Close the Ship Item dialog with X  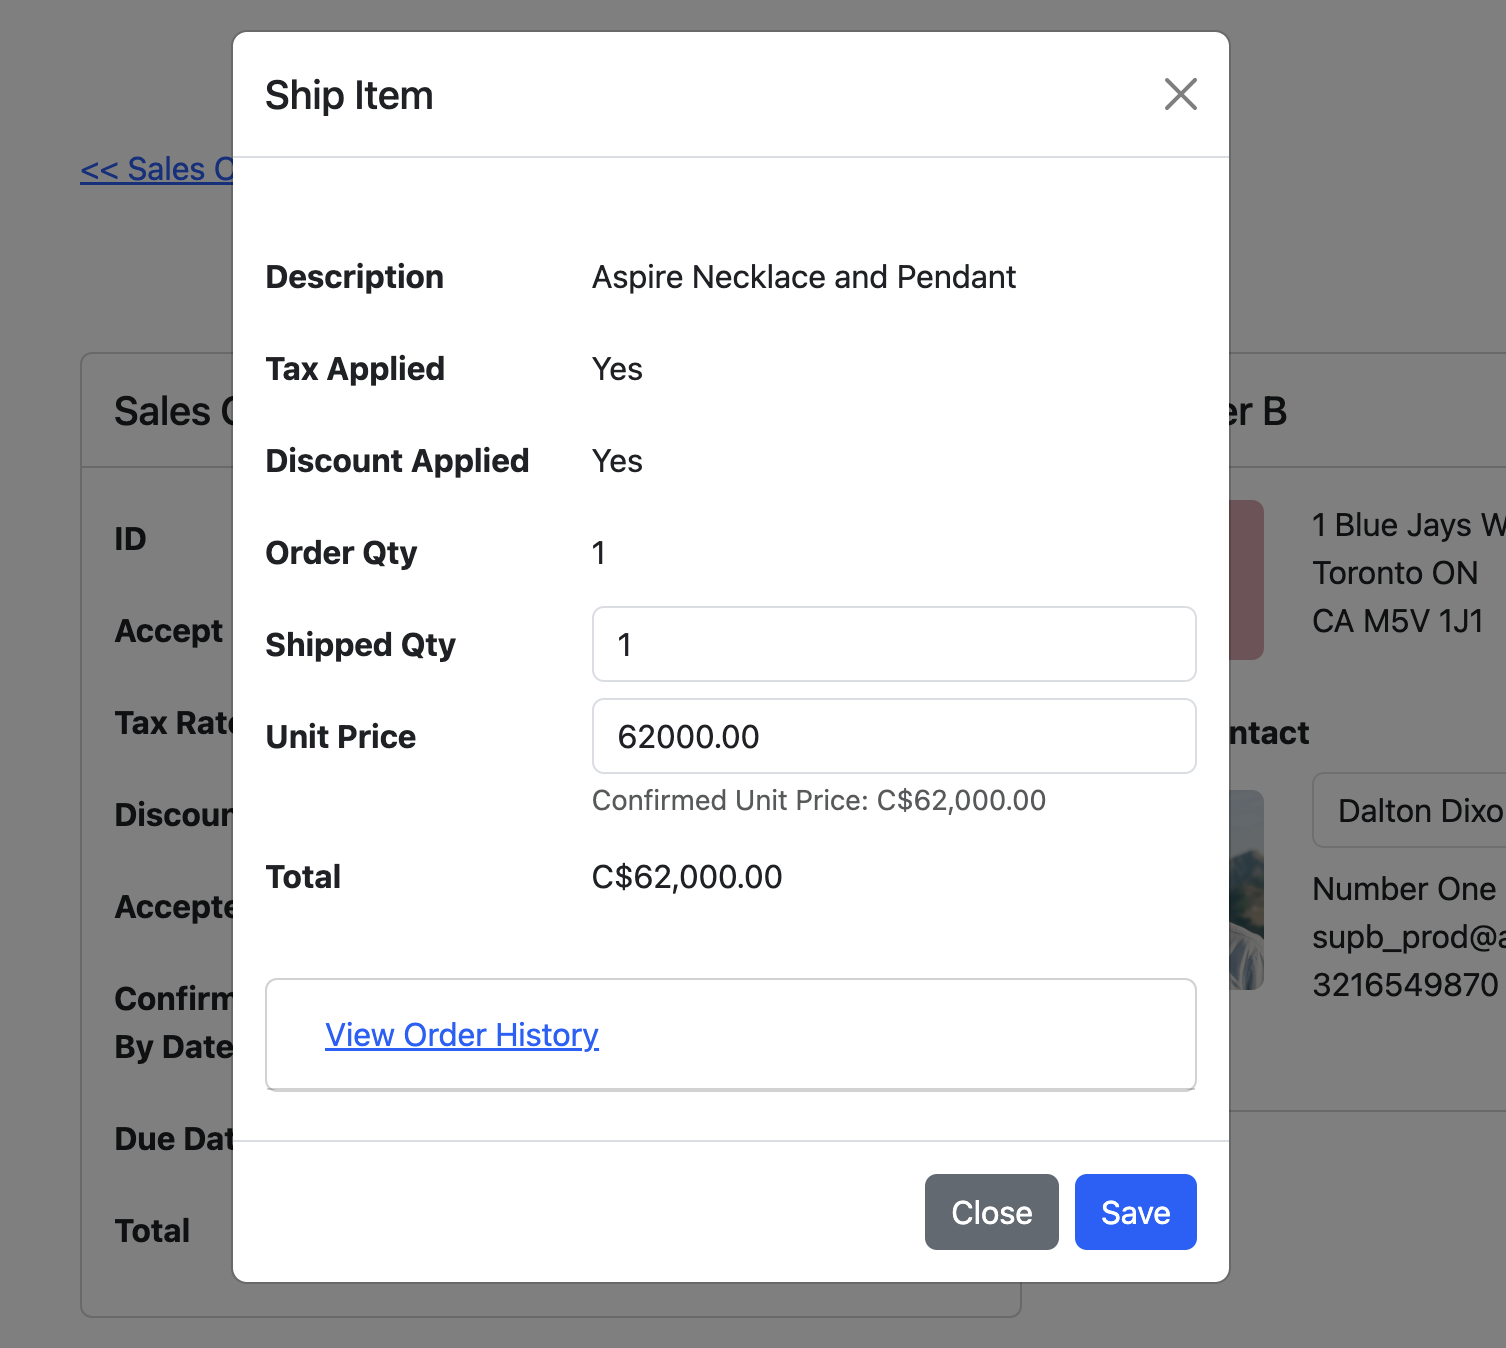[1180, 95]
